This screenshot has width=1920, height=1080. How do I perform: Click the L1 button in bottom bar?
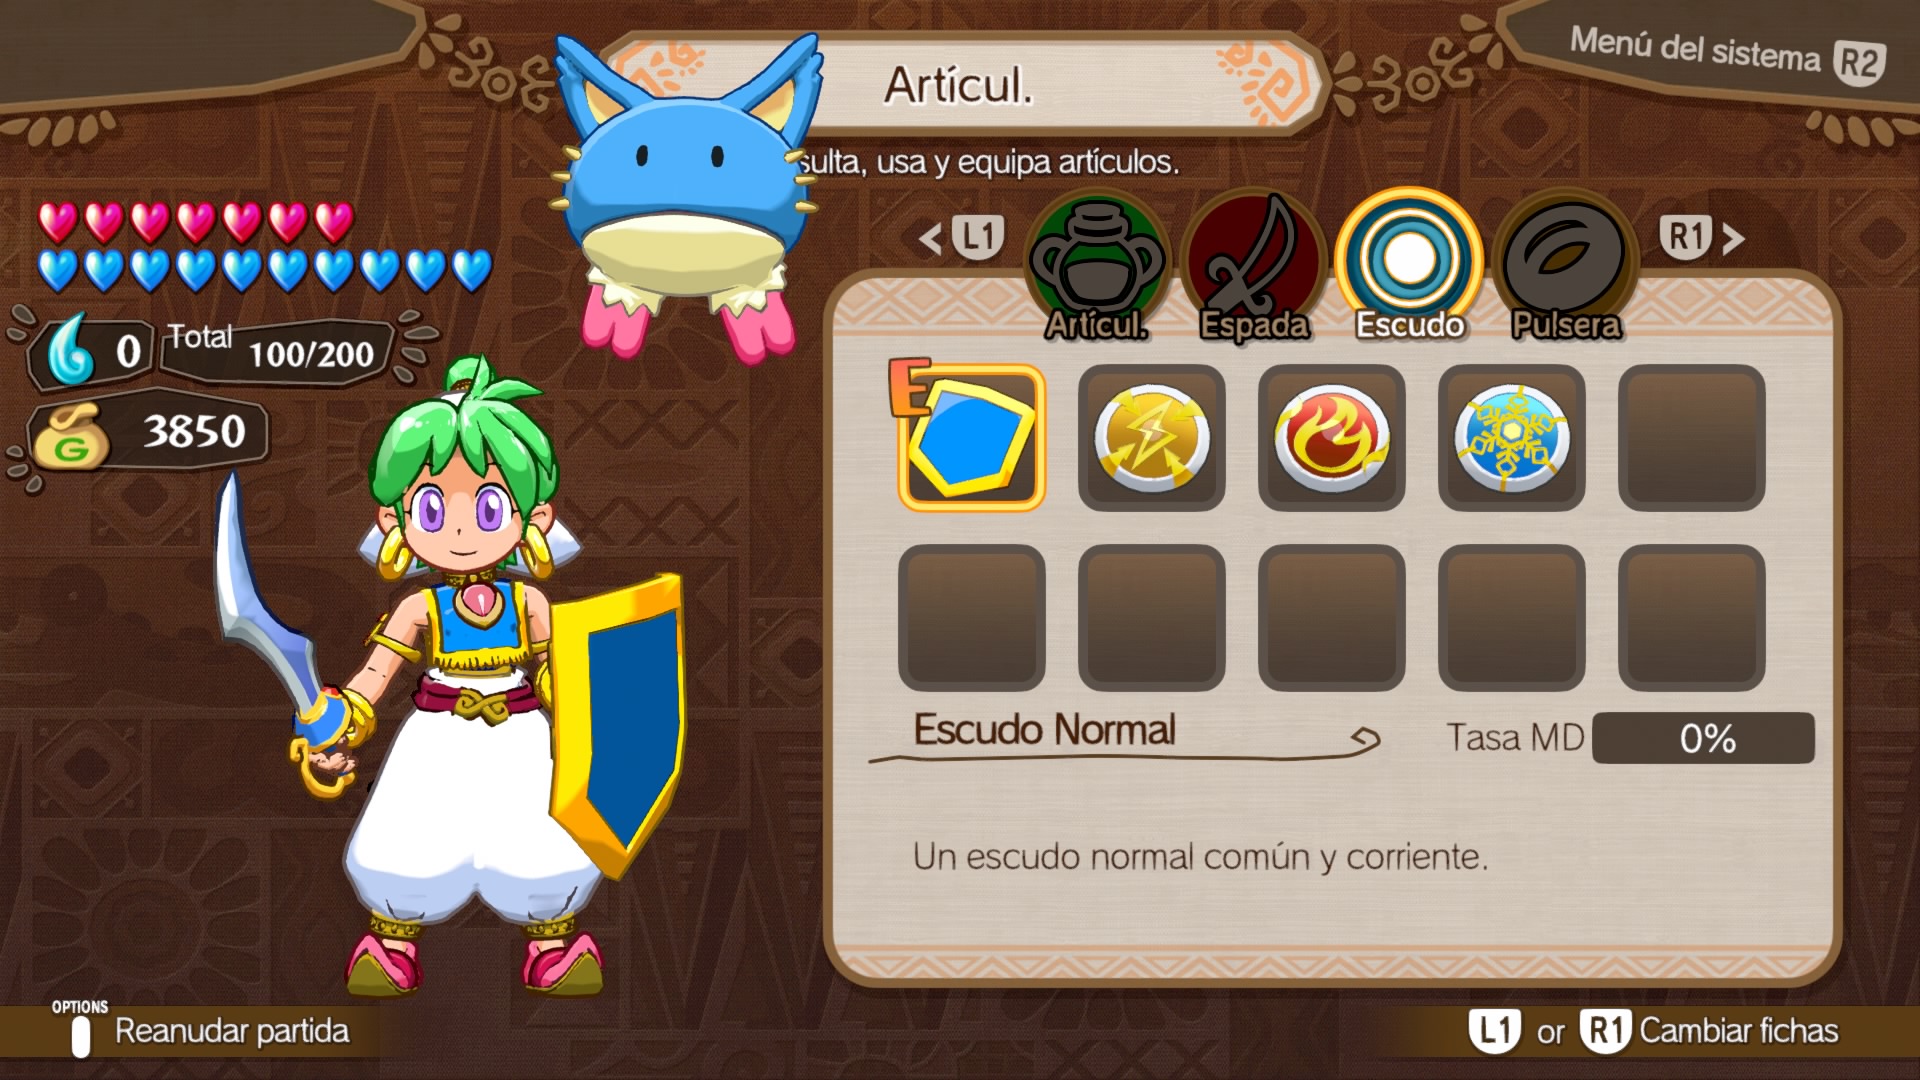click(1495, 1031)
